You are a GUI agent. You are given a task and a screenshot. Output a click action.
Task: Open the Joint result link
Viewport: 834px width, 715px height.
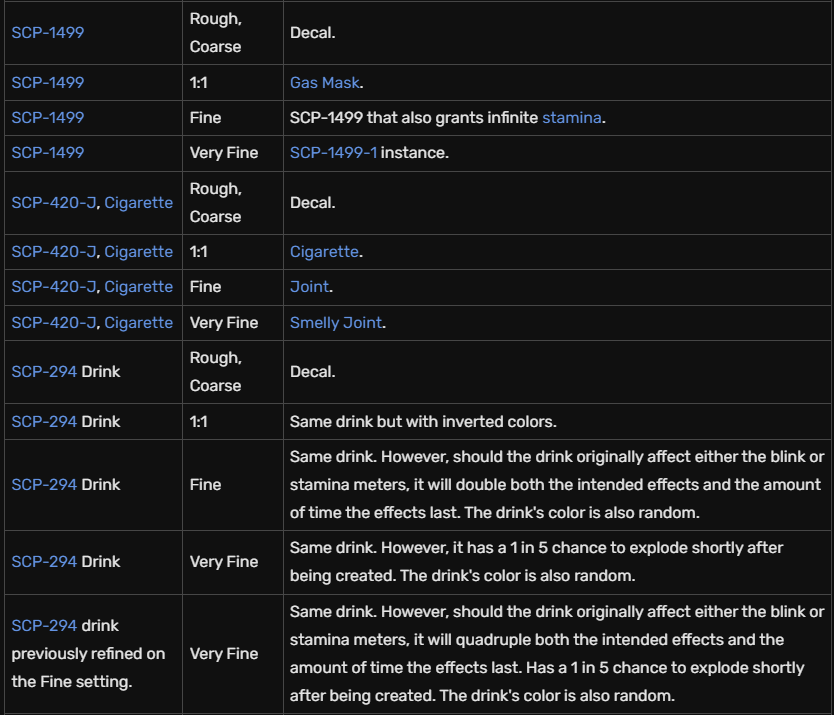point(309,286)
